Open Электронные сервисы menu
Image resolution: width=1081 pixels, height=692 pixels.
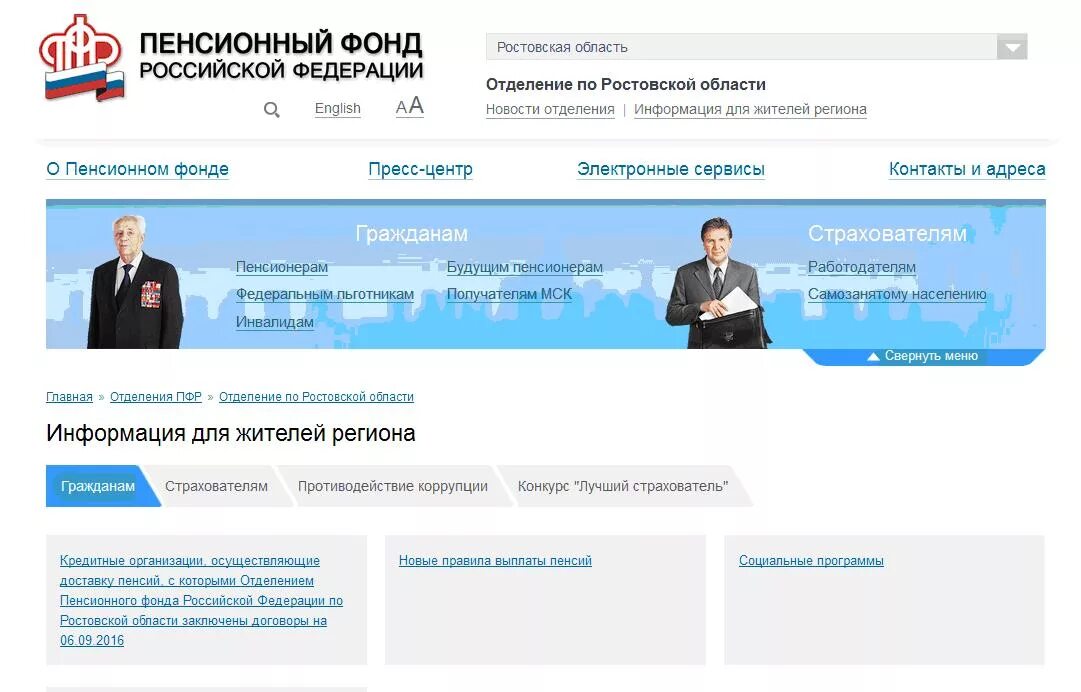pyautogui.click(x=671, y=170)
